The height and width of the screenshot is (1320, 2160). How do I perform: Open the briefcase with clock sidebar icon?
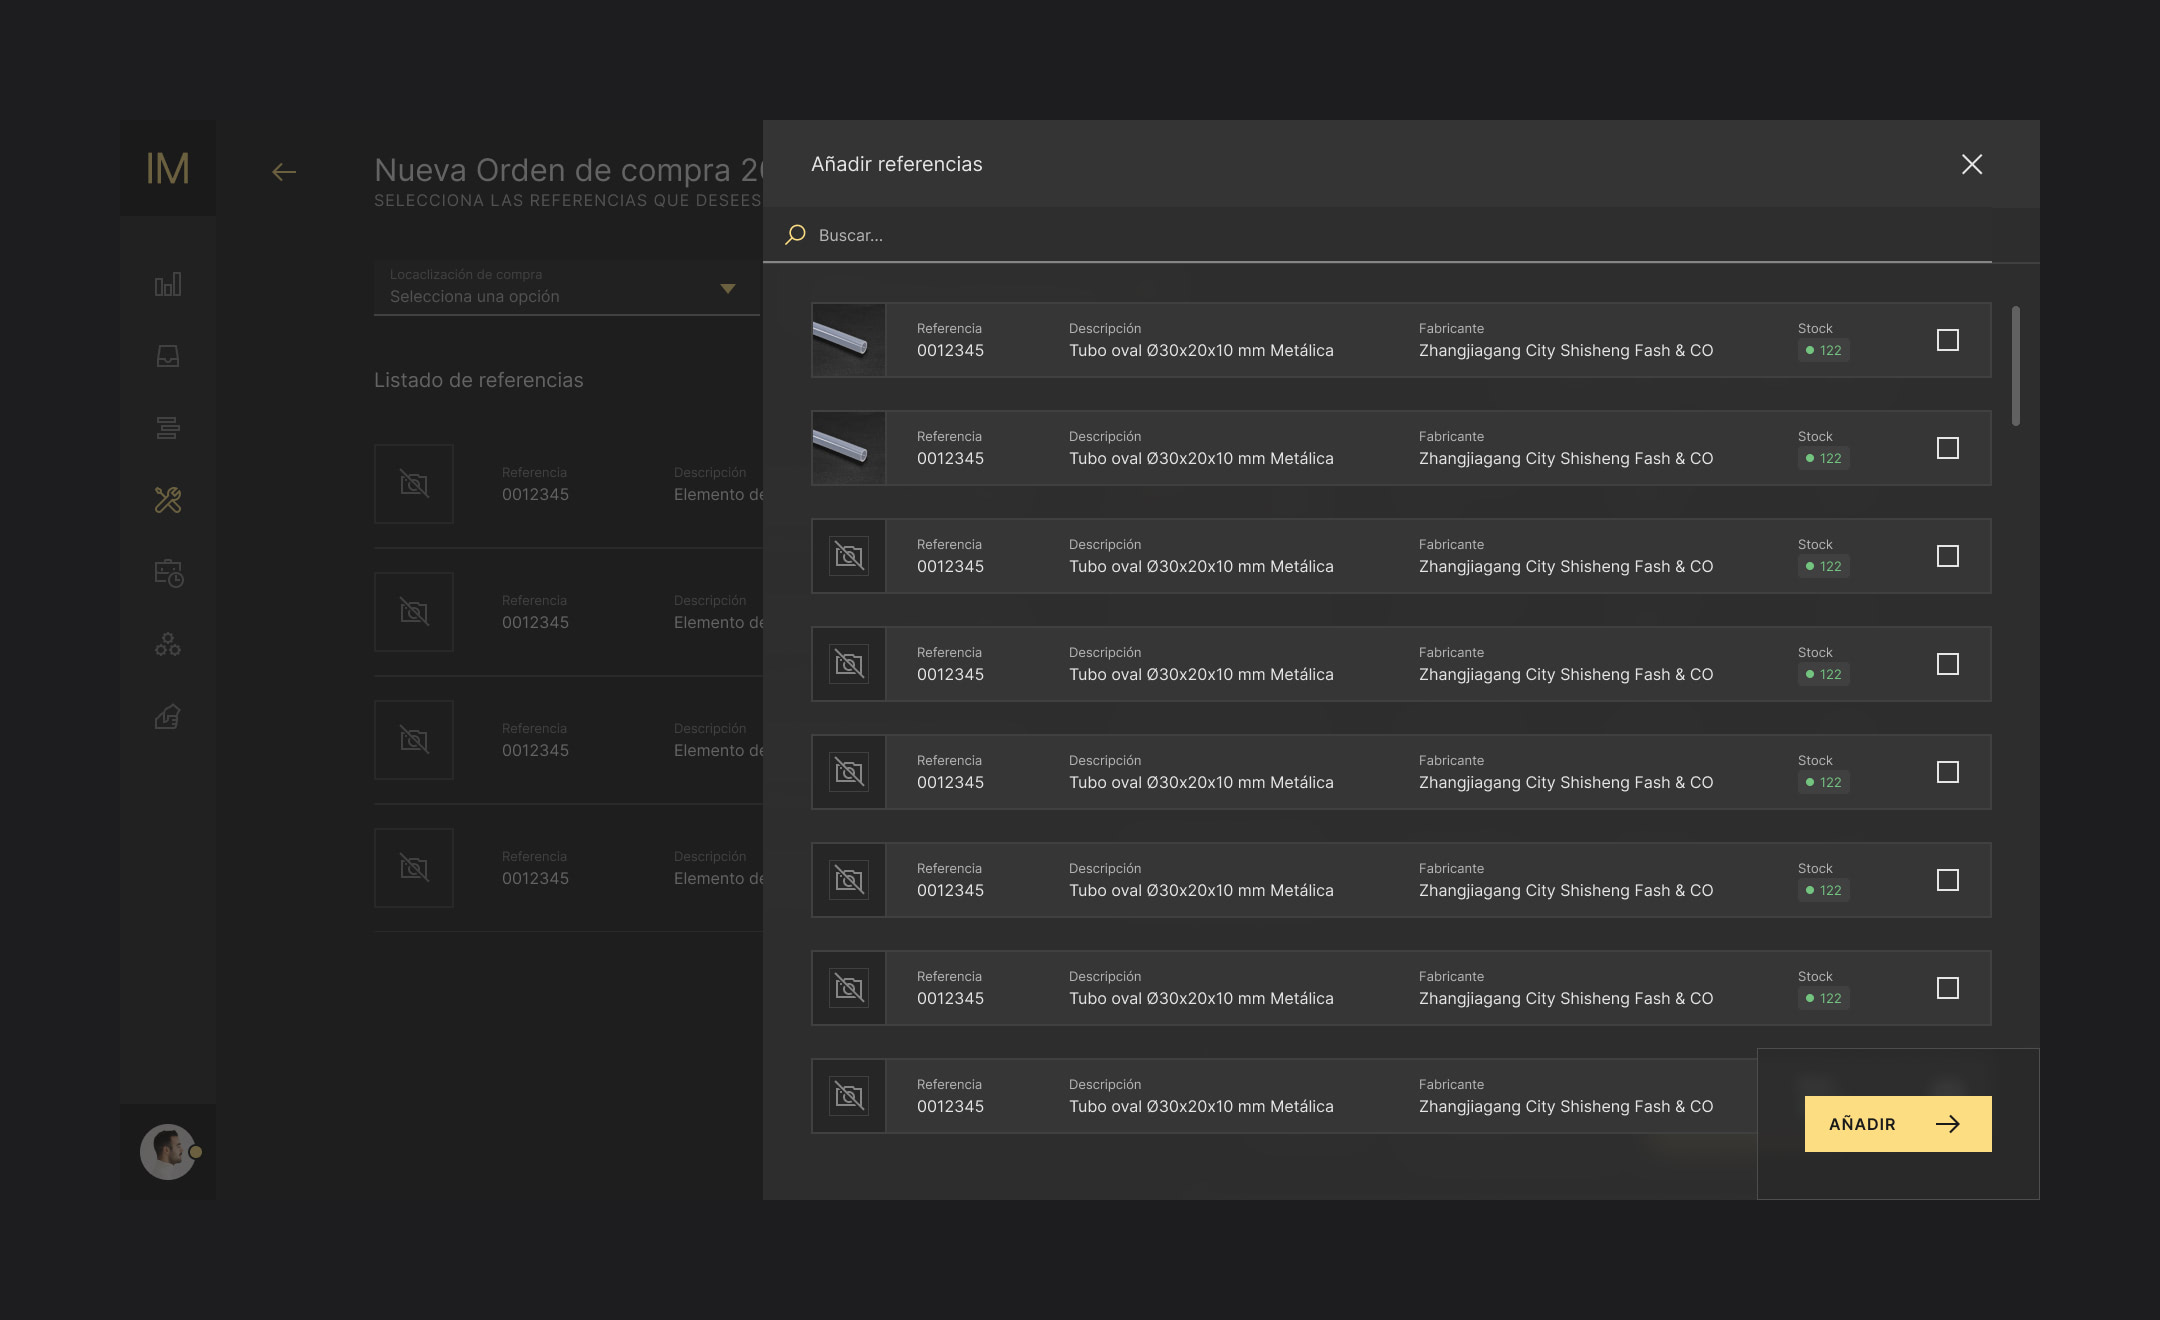(168, 572)
